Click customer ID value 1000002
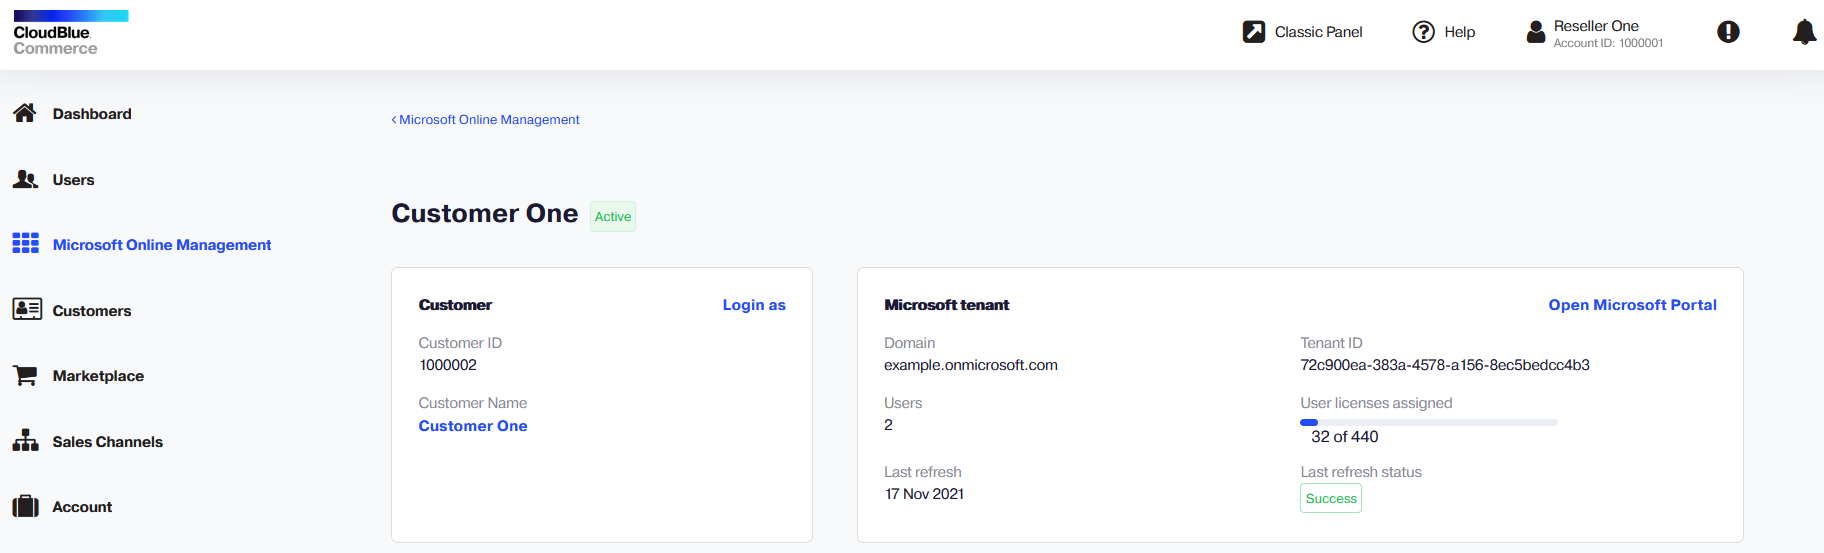 coord(448,365)
